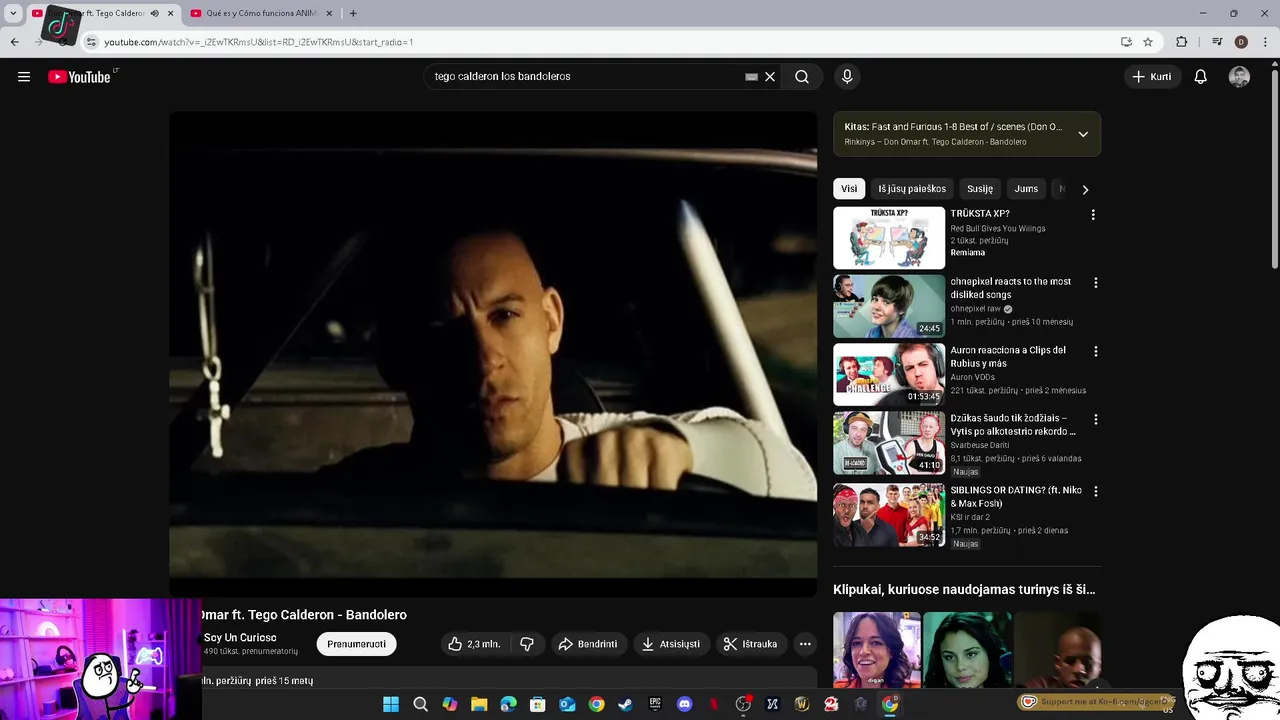Create a clip with Ištrauka

(x=750, y=644)
